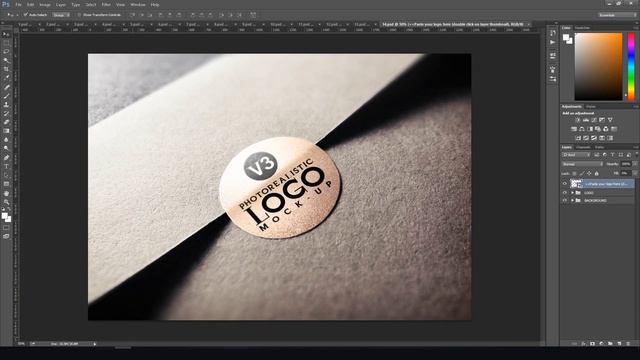Select the Quick Selection tool
Screen dimensions: 640x360
[x=6, y=60]
